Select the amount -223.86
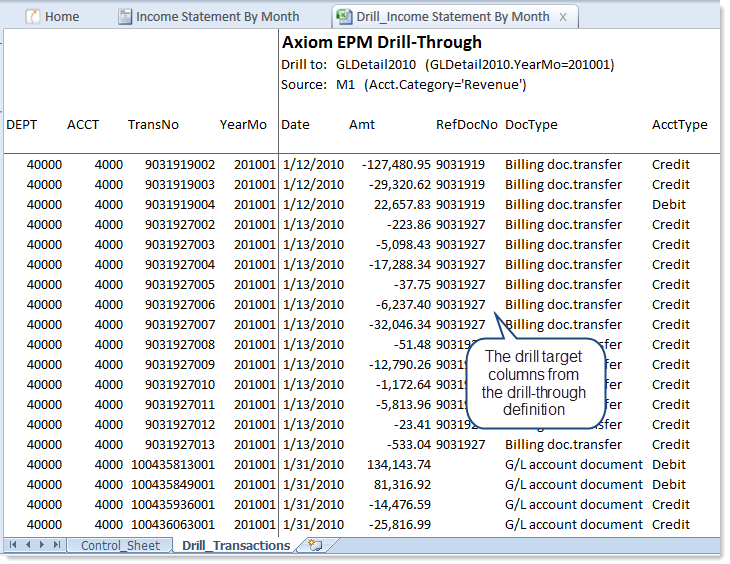 tap(408, 225)
